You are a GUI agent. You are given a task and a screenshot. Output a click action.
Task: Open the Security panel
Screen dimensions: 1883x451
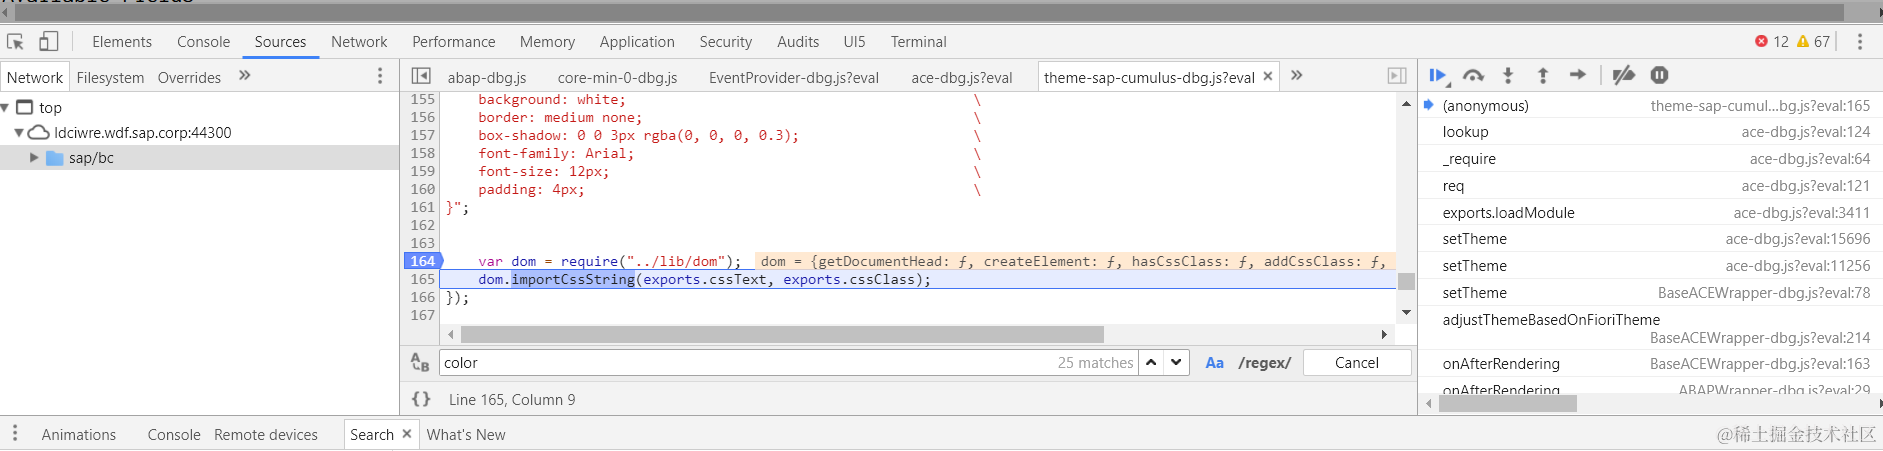(726, 42)
